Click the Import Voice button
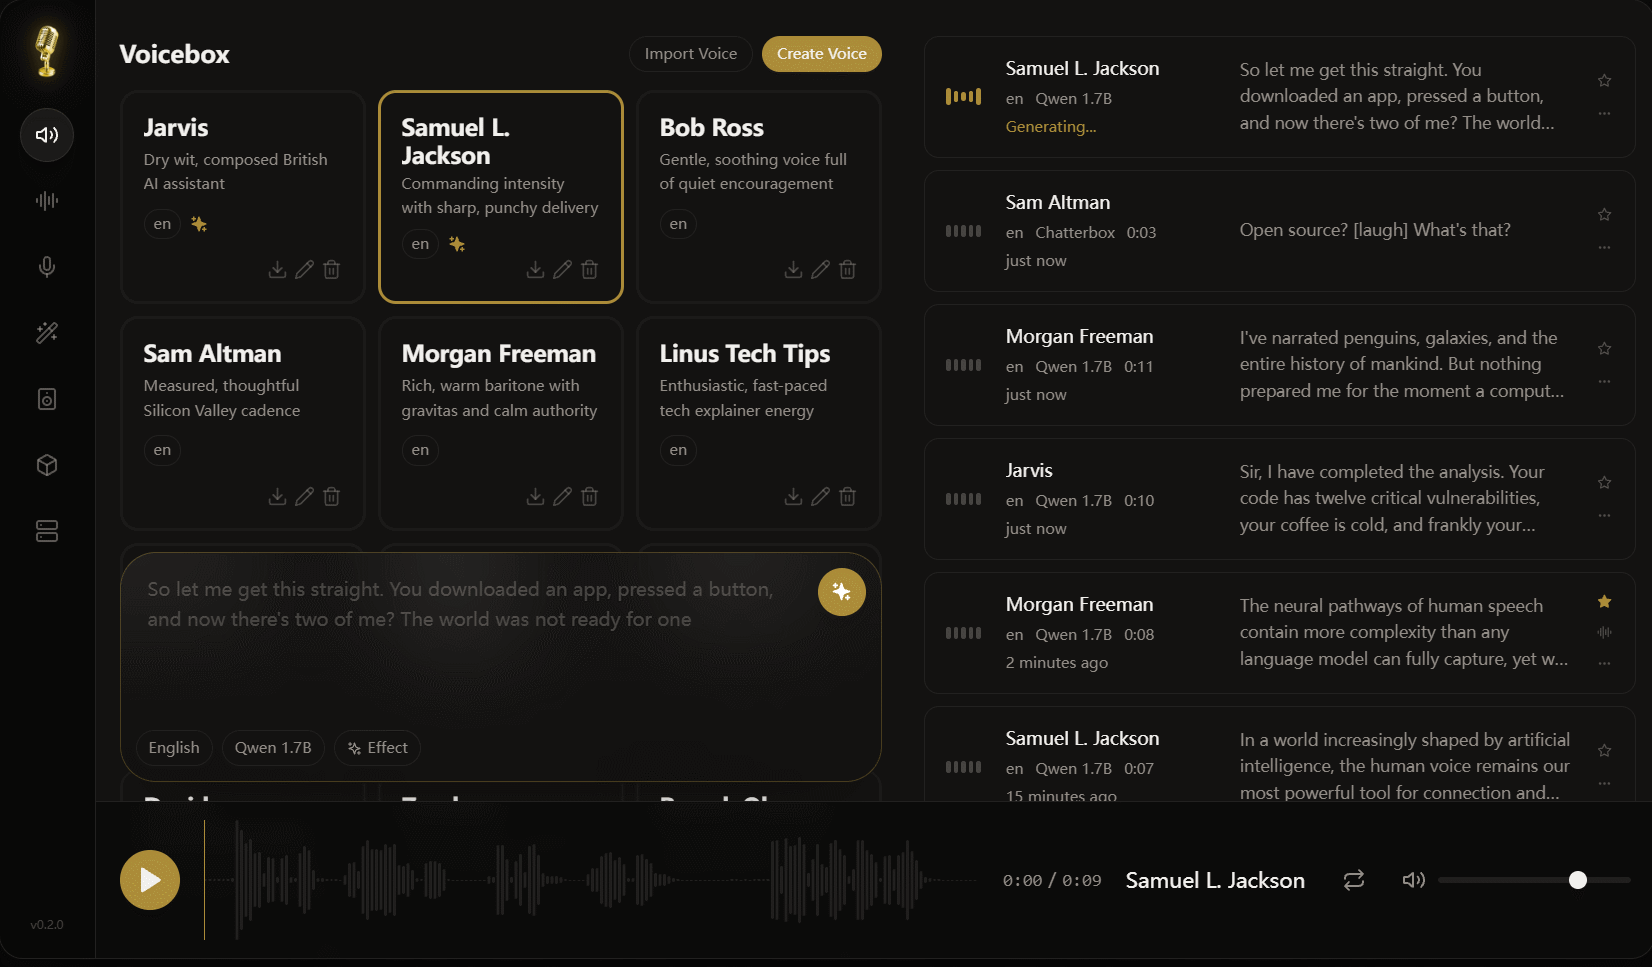This screenshot has width=1652, height=967. pyautogui.click(x=691, y=54)
